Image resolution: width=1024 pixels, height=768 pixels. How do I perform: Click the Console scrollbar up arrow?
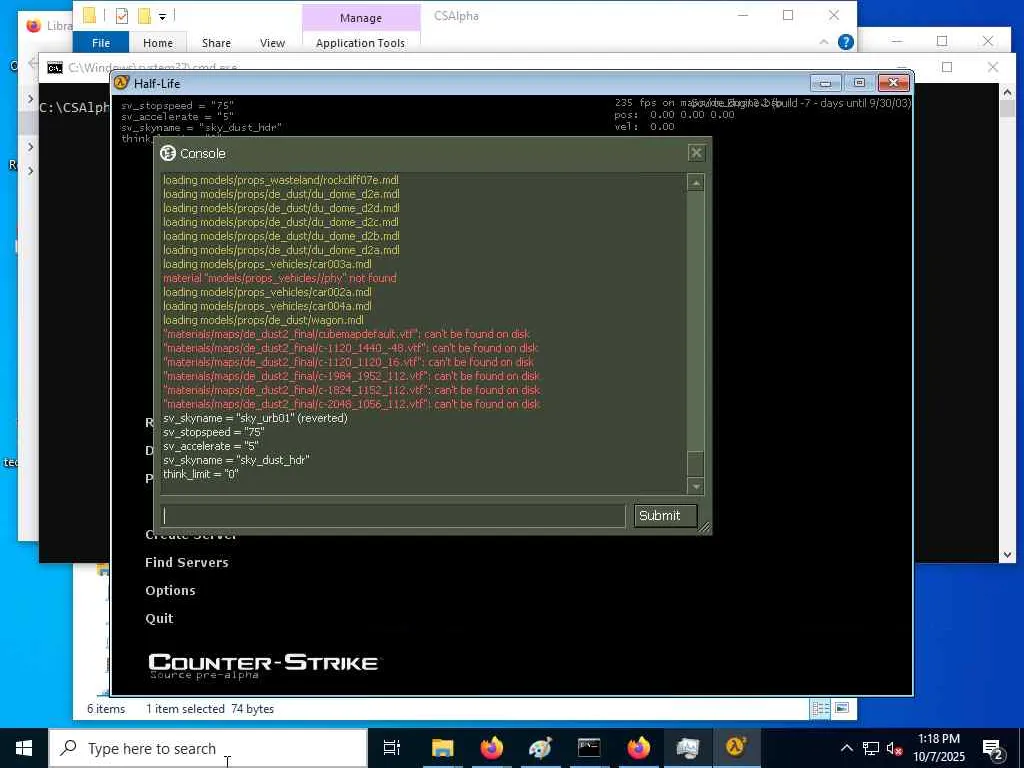tap(696, 183)
